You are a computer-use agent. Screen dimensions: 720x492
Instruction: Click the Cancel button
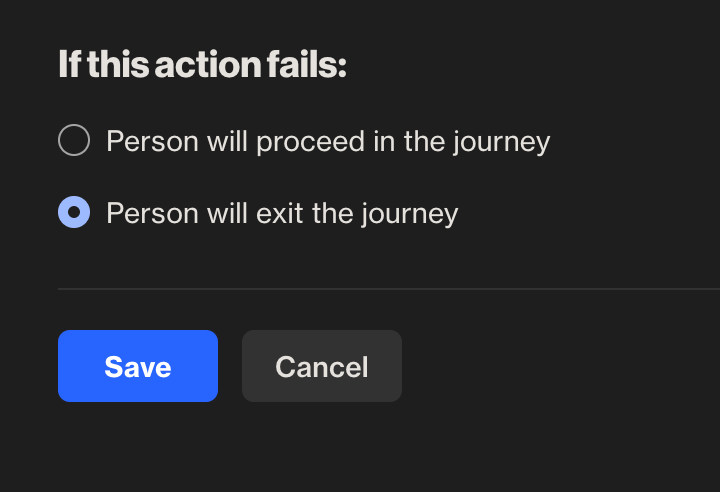click(x=322, y=366)
